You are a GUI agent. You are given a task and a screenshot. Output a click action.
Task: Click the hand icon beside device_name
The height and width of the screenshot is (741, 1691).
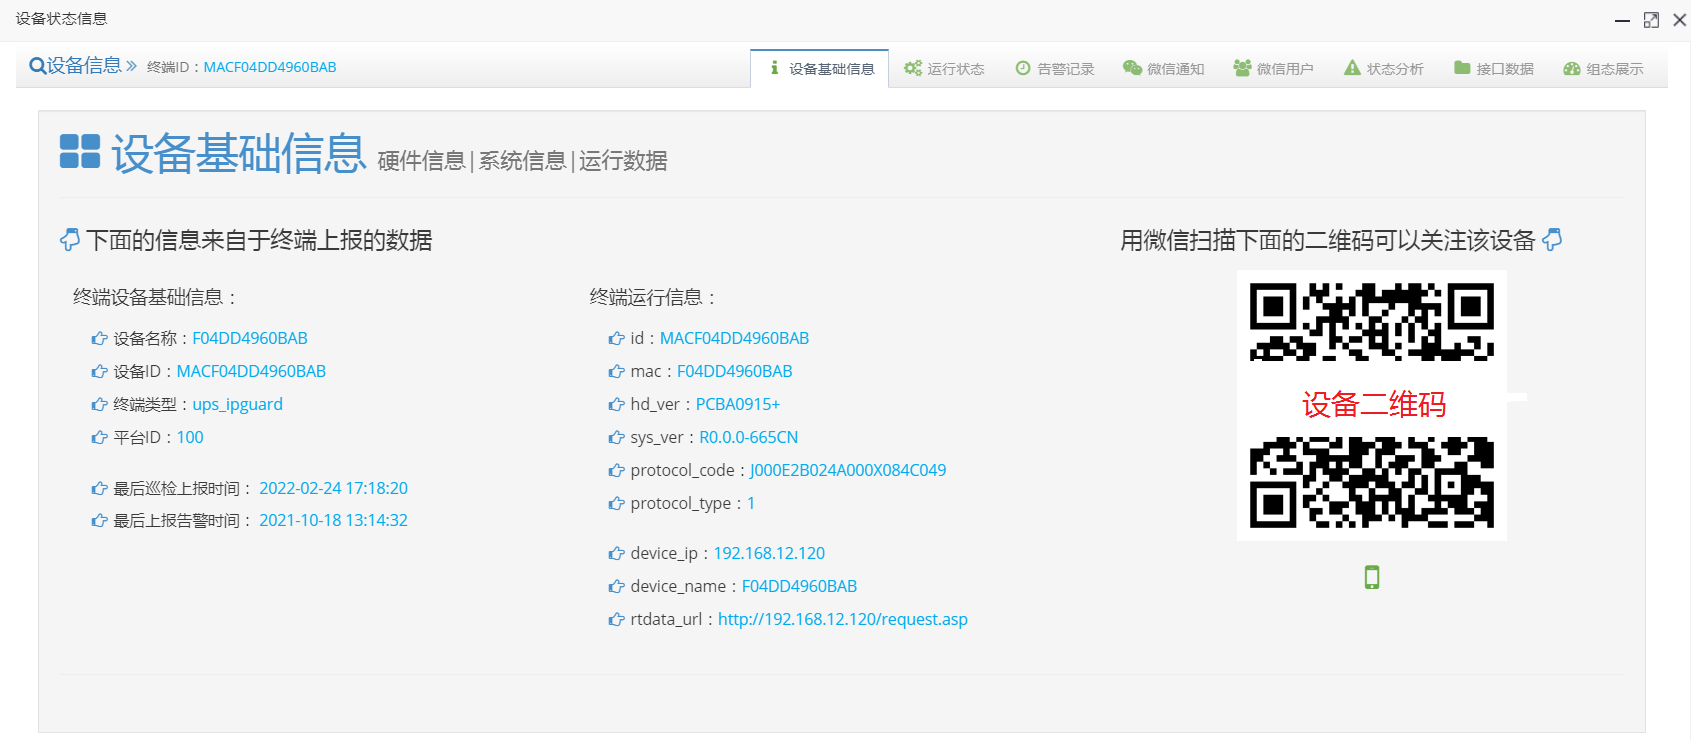click(x=616, y=587)
